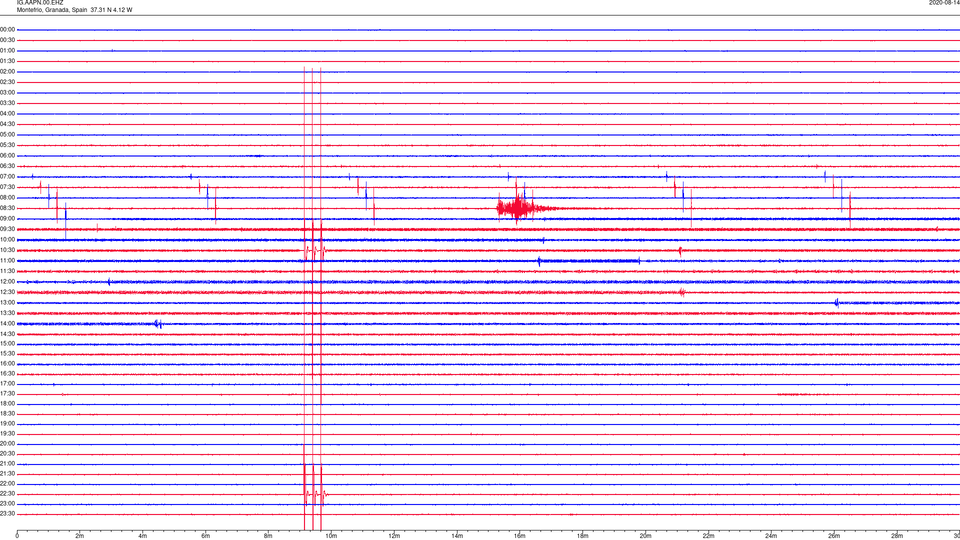This screenshot has height=540, width=960.
Task: Click the 22:00 row label
Action: [x=8, y=484]
